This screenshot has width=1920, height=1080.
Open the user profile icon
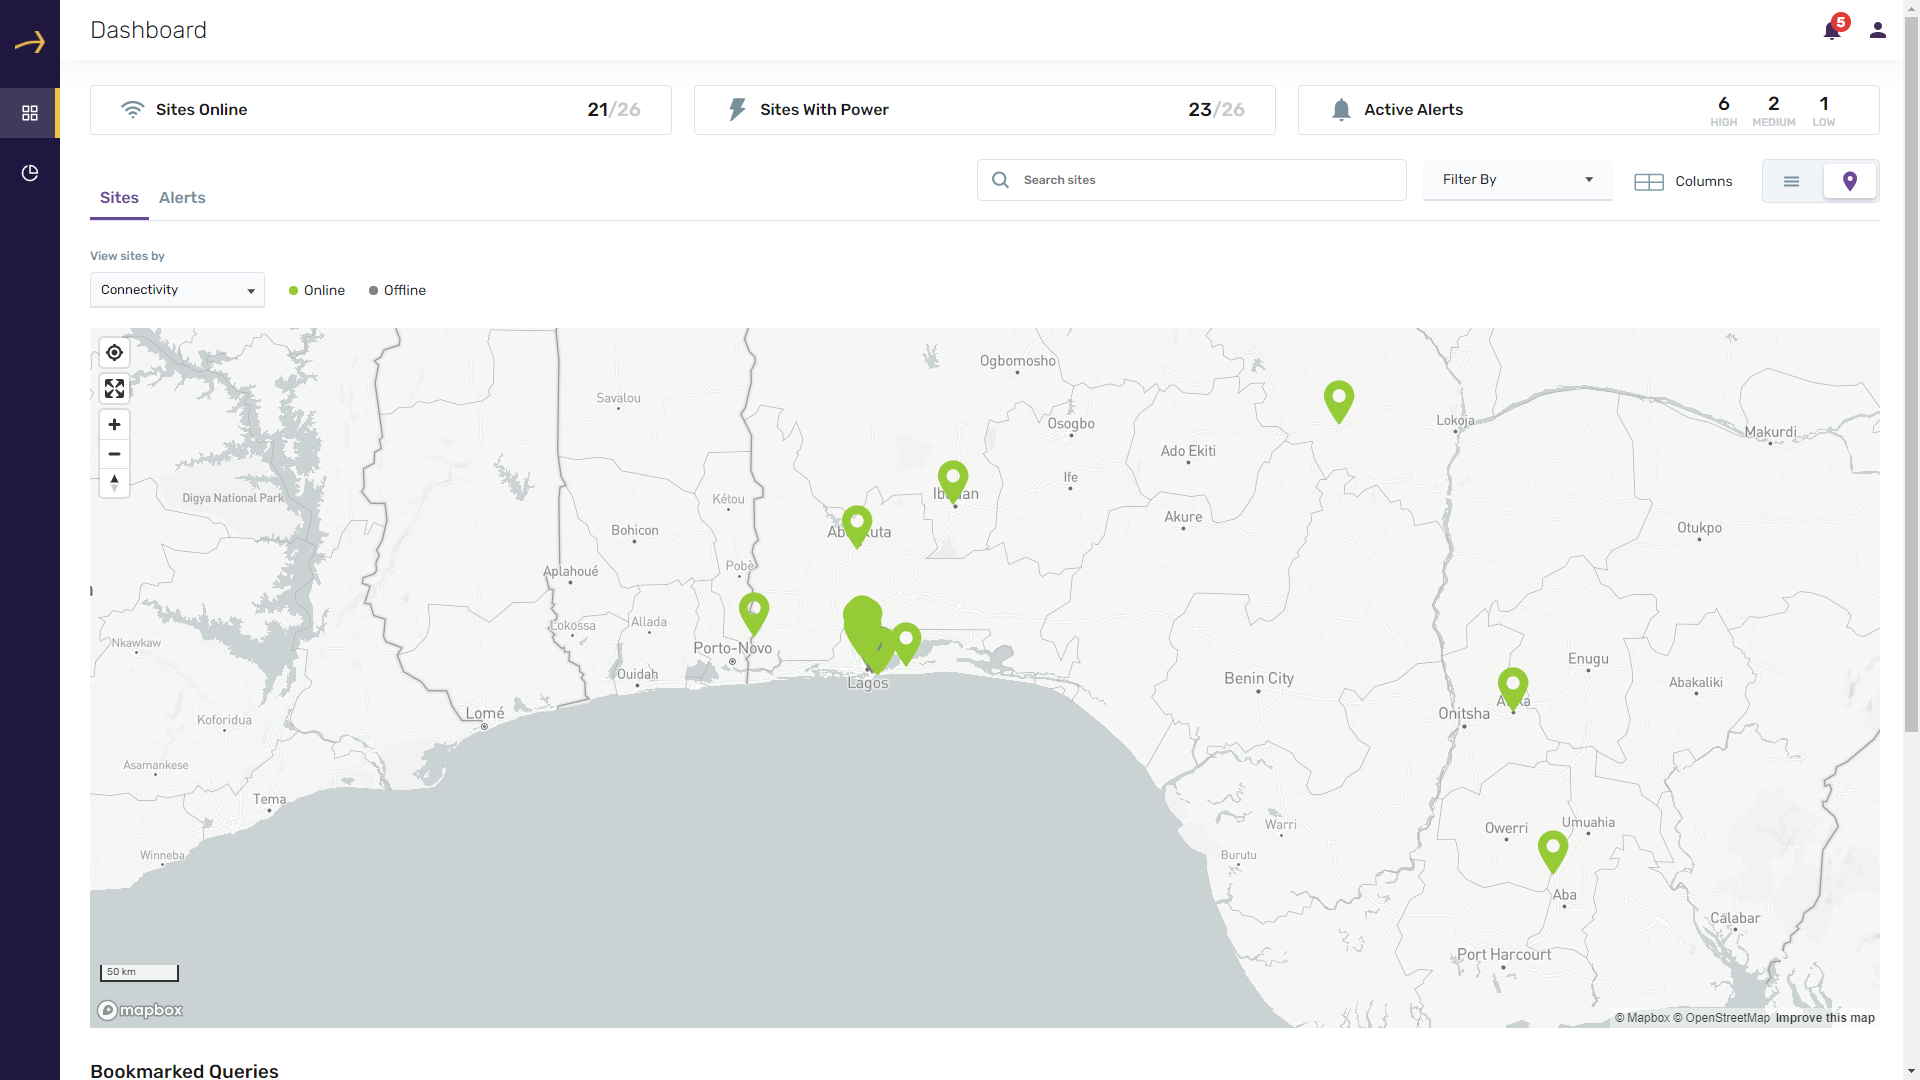1878,30
